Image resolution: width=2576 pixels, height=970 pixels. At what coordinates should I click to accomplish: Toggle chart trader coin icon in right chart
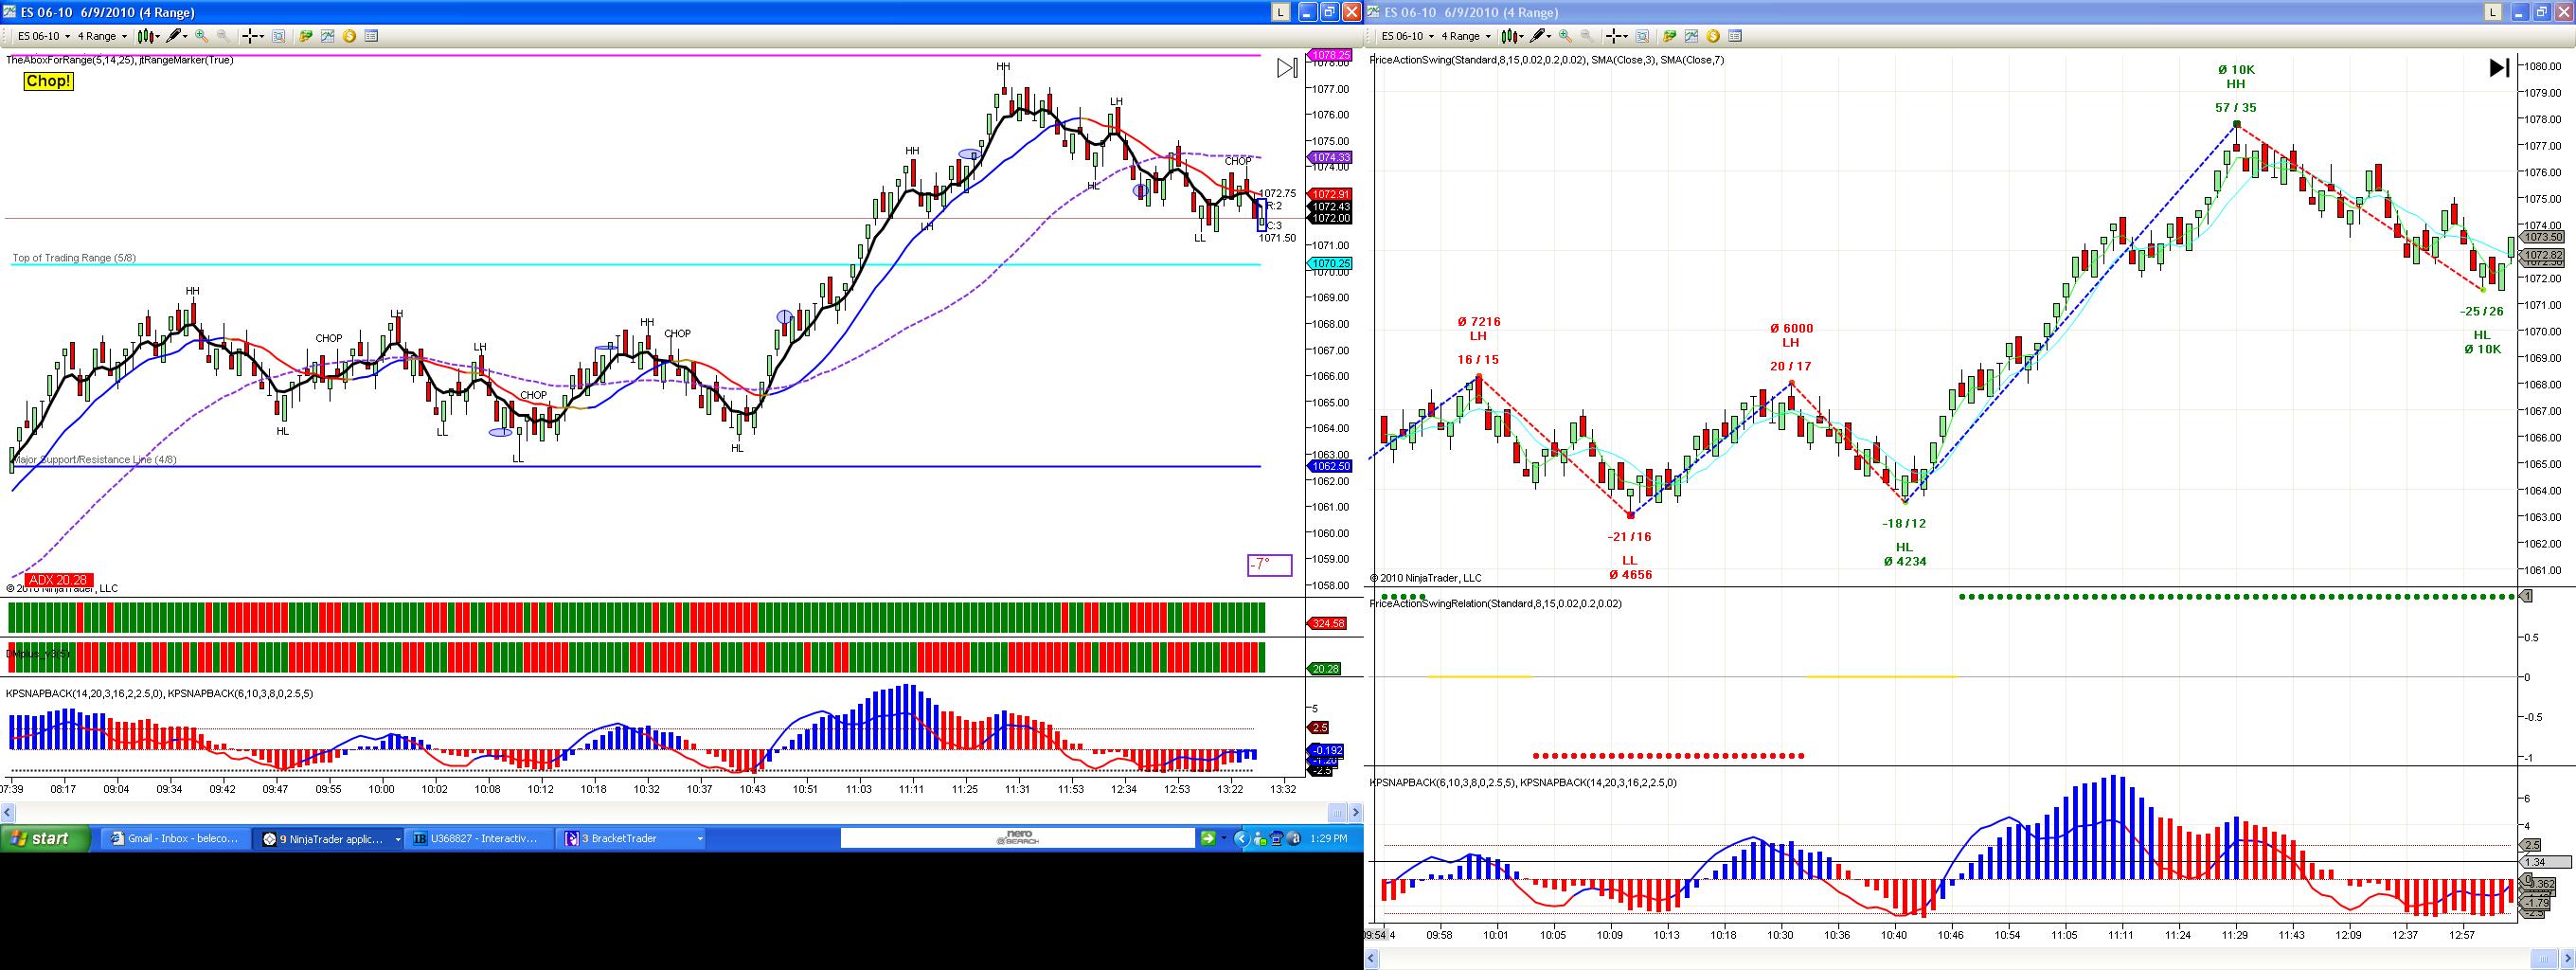(1713, 36)
